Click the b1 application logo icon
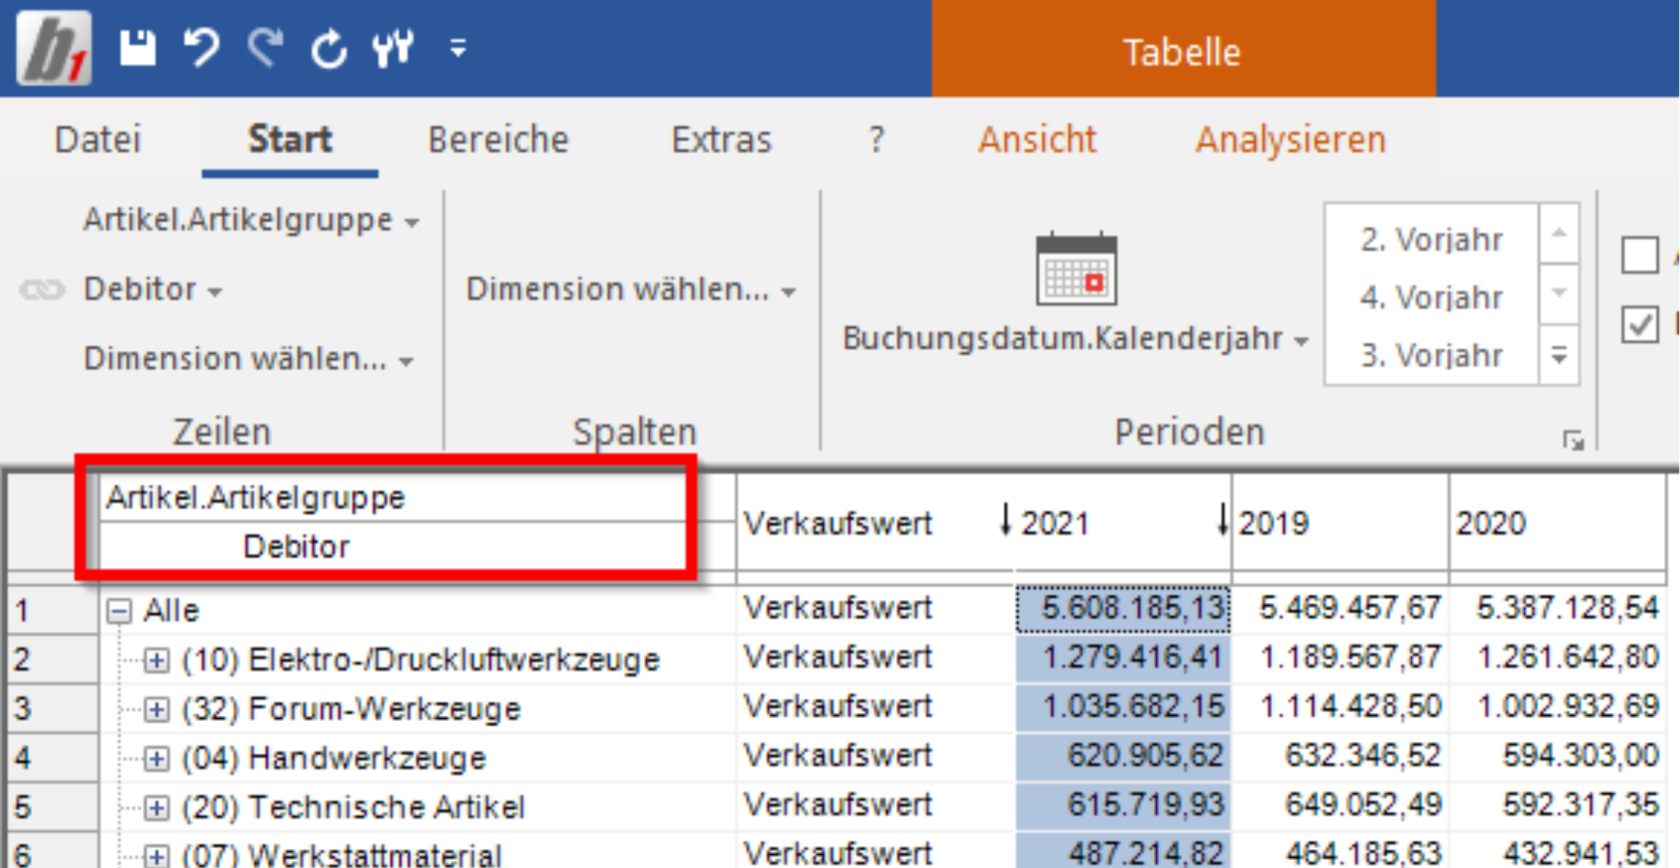The height and width of the screenshot is (868, 1680). click(54, 48)
